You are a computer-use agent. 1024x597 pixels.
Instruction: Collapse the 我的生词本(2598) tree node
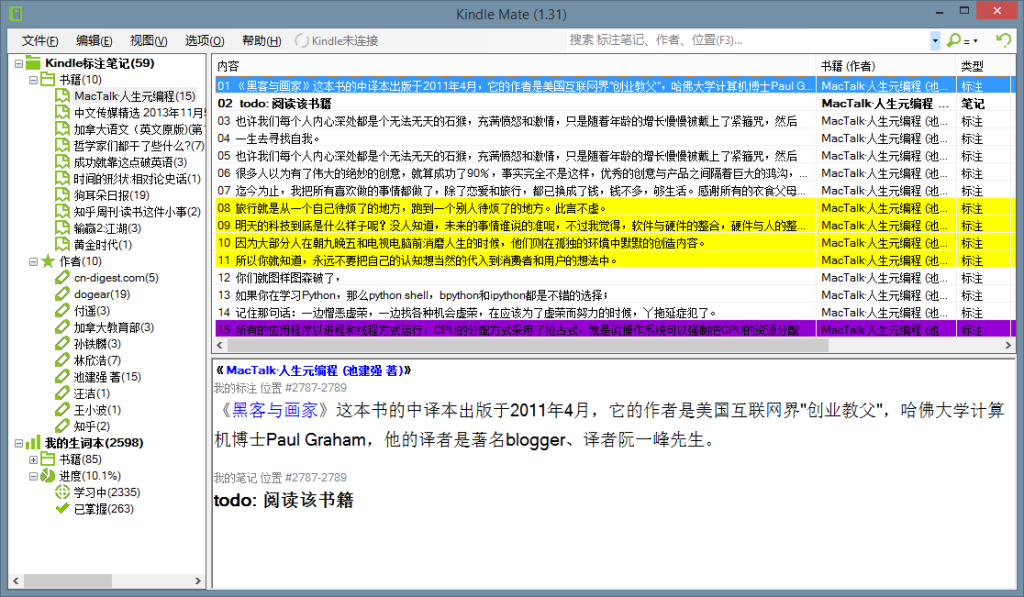point(18,443)
